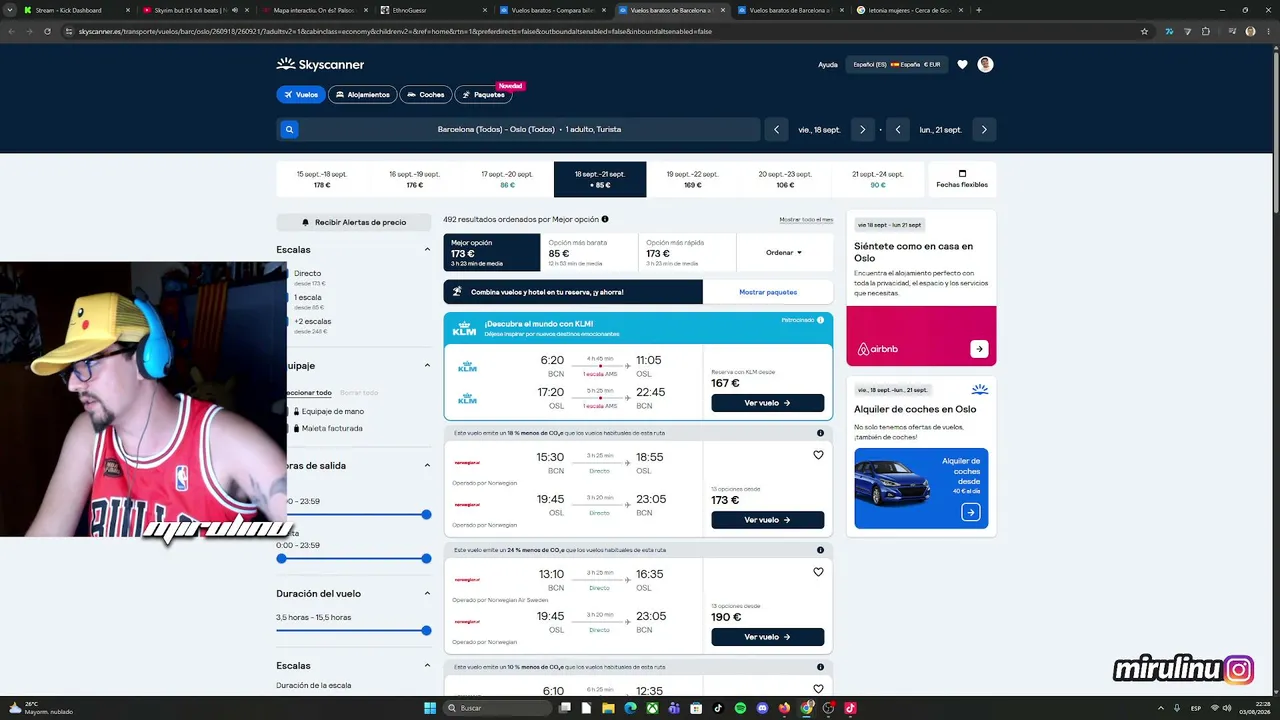Screen dimensions: 1280x720
Task: Reload the page in browser
Action: [47, 31]
